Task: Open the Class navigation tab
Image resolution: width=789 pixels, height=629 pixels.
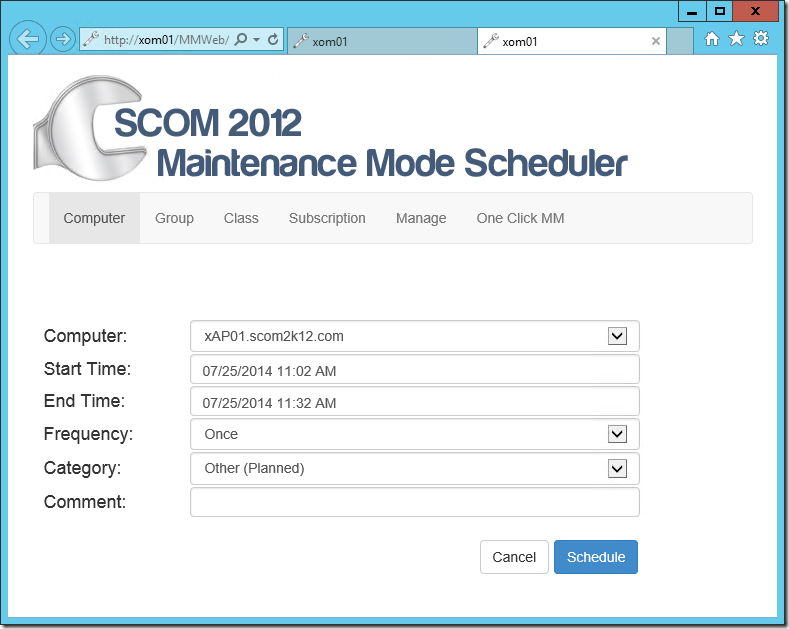Action: click(241, 218)
